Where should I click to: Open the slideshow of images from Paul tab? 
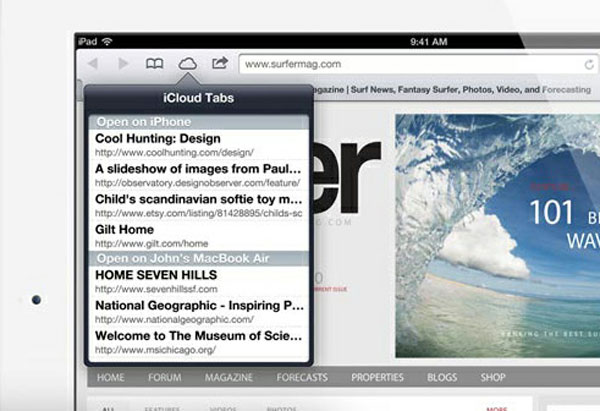click(199, 175)
